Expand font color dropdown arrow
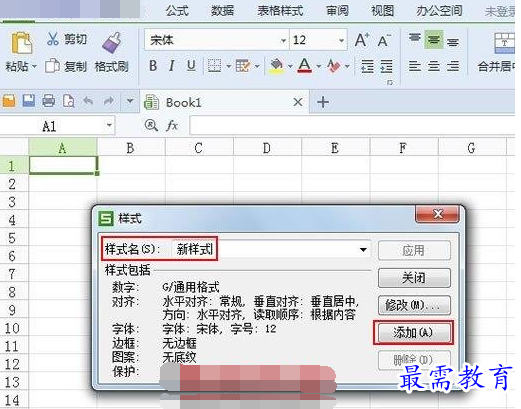Image resolution: width=521 pixels, height=409 pixels. pos(319,66)
